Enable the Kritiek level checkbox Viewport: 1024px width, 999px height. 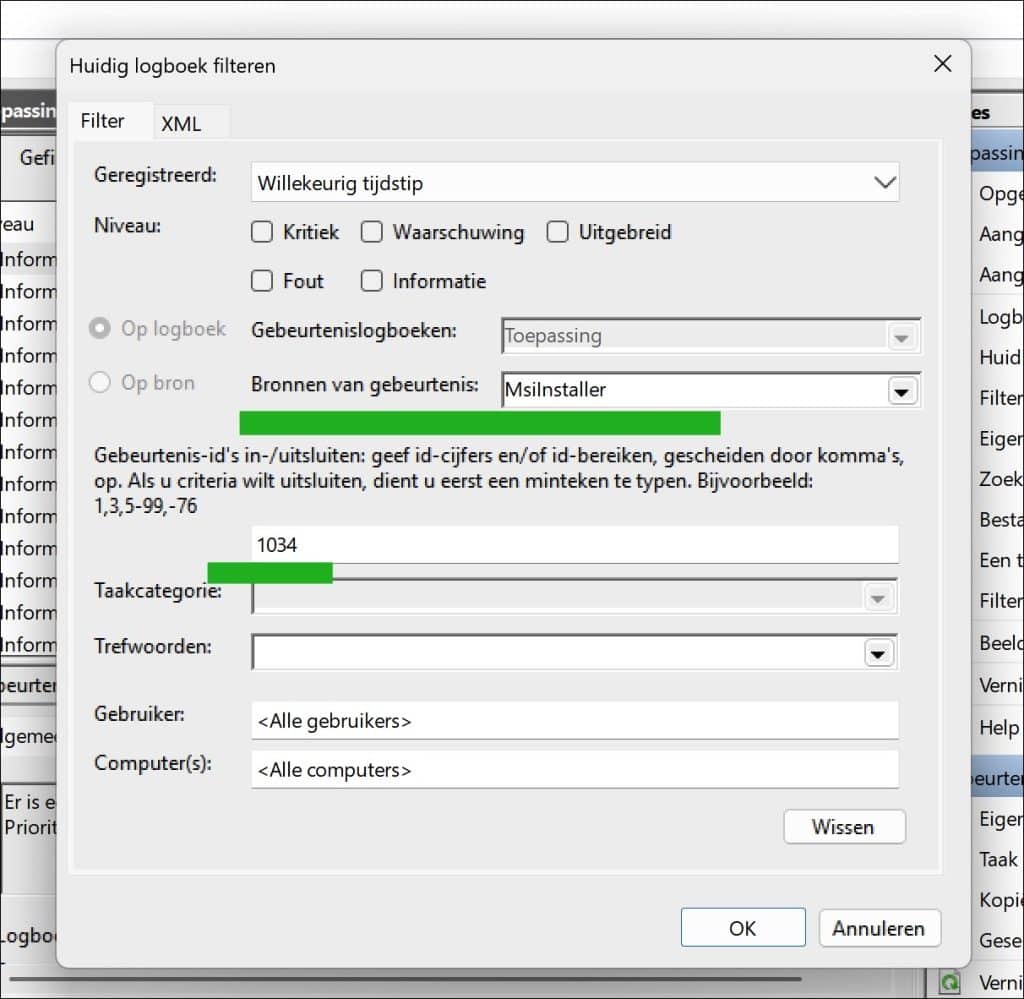pyautogui.click(x=262, y=231)
